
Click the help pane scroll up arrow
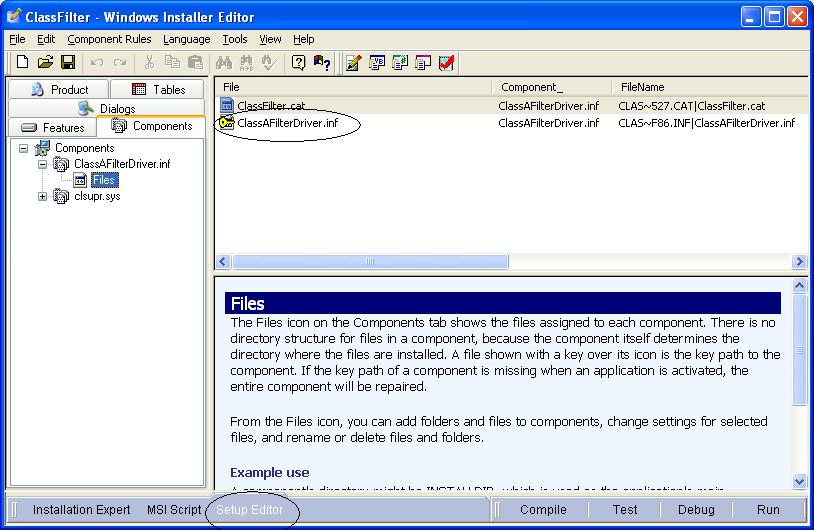799,286
